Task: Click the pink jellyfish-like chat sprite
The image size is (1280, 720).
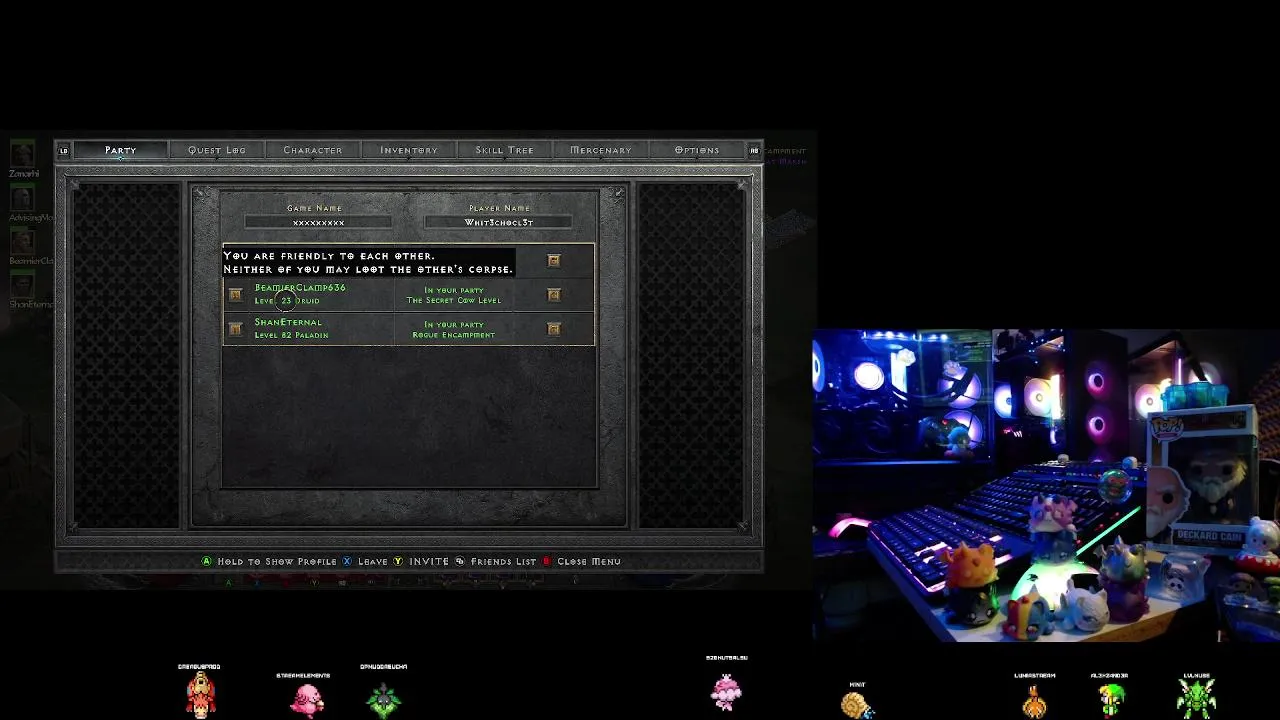Action: click(x=726, y=691)
